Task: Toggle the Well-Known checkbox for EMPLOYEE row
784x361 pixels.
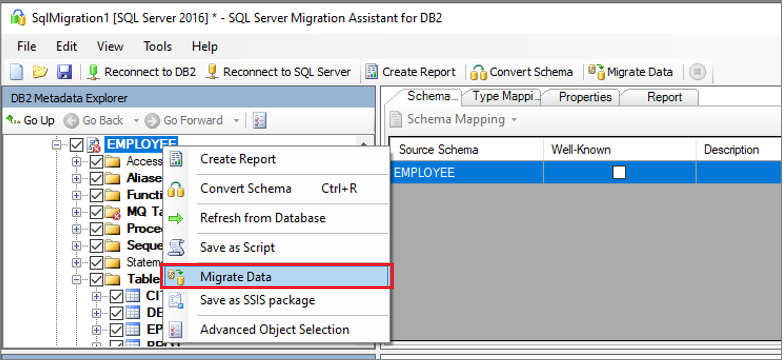Action: coord(620,172)
